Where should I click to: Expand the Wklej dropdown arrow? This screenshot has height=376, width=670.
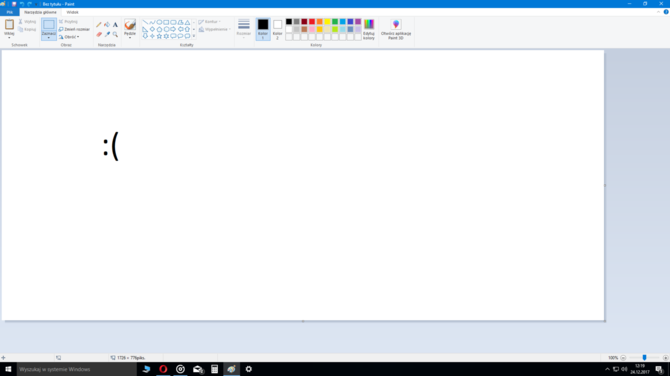[9, 38]
